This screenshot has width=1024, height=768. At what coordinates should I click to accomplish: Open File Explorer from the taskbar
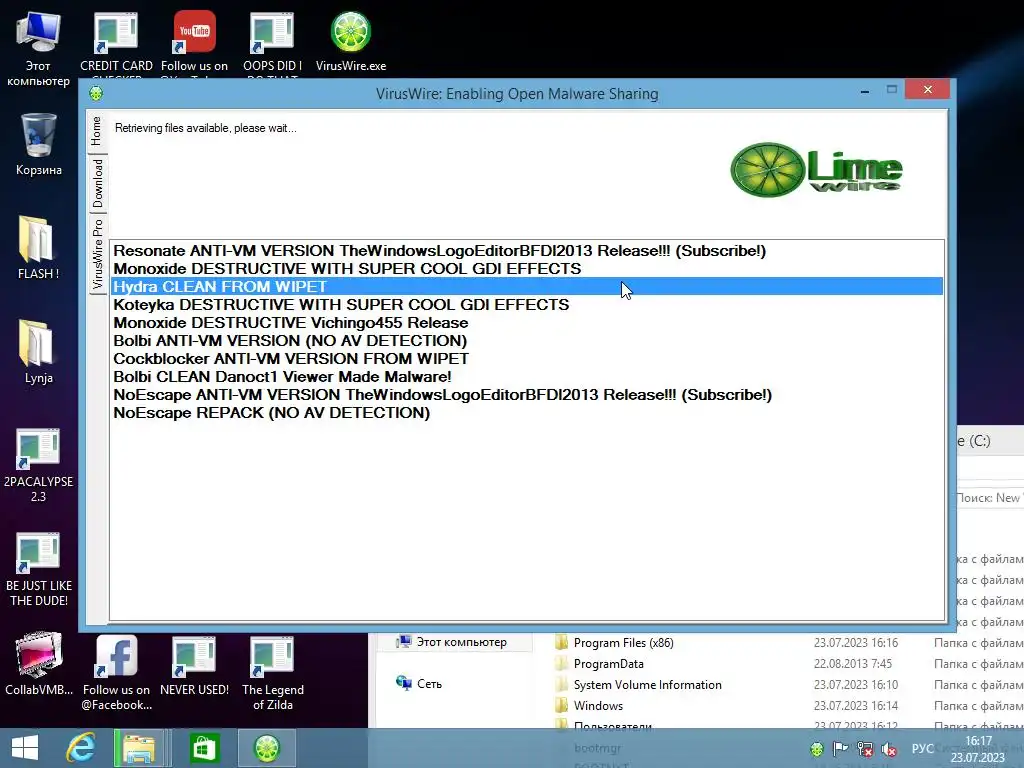point(139,748)
